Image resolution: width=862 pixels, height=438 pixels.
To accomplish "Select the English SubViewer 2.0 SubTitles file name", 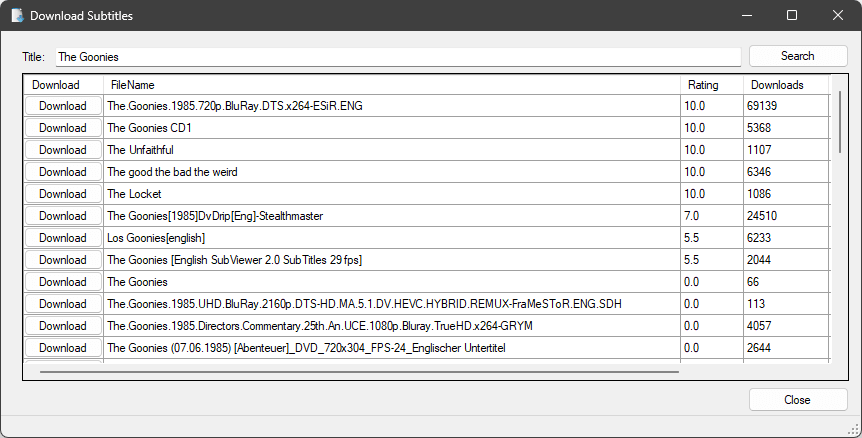I will pyautogui.click(x=235, y=260).
